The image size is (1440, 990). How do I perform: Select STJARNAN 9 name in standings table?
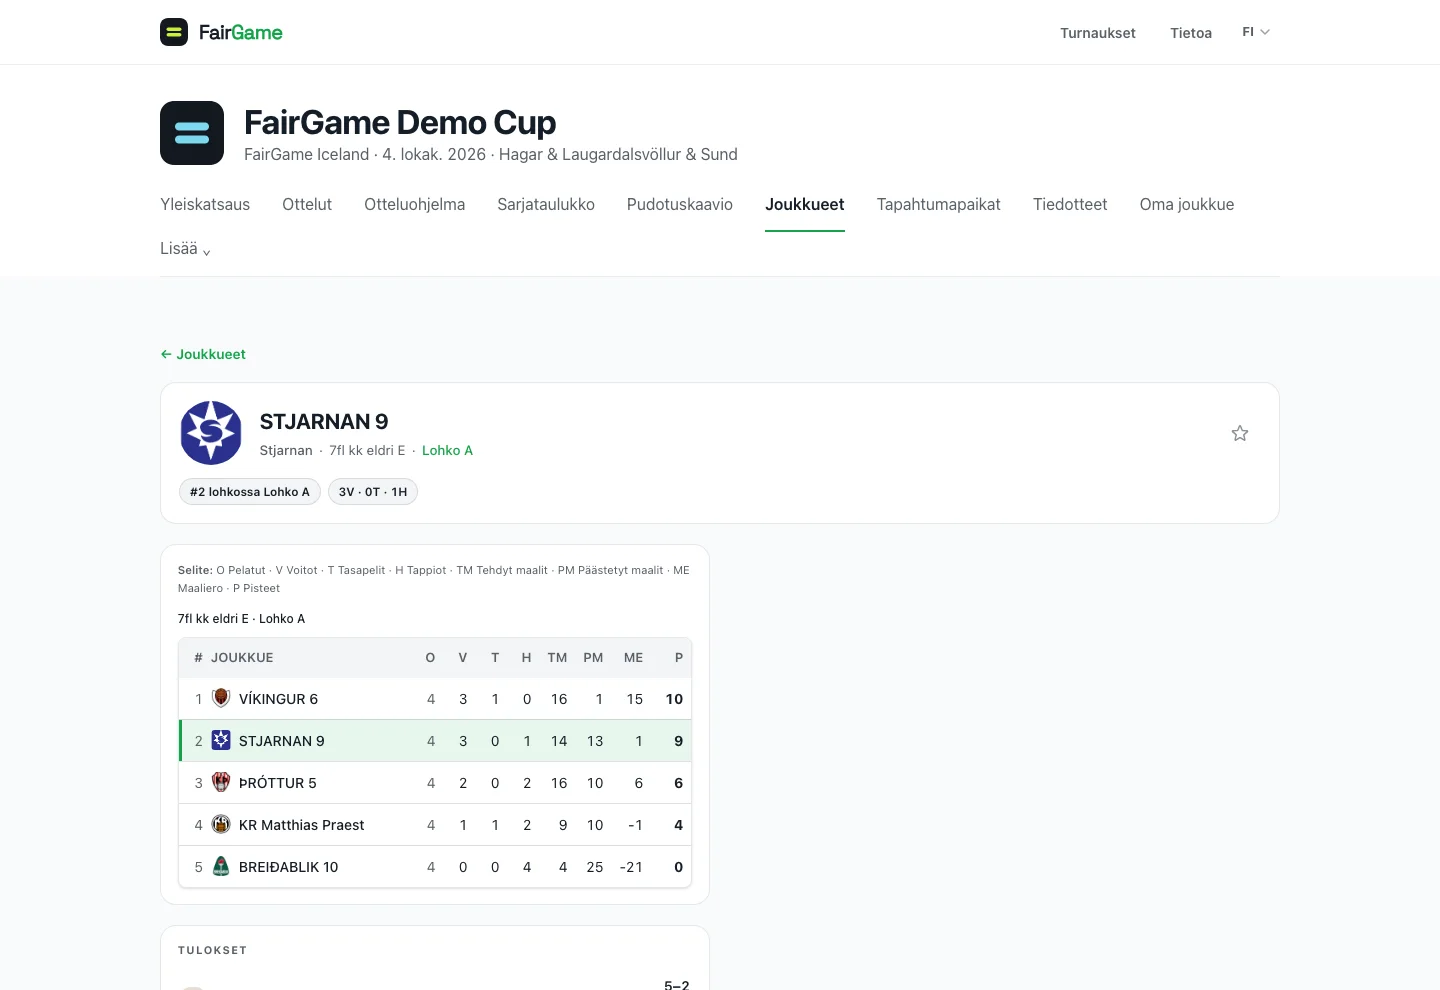(282, 741)
